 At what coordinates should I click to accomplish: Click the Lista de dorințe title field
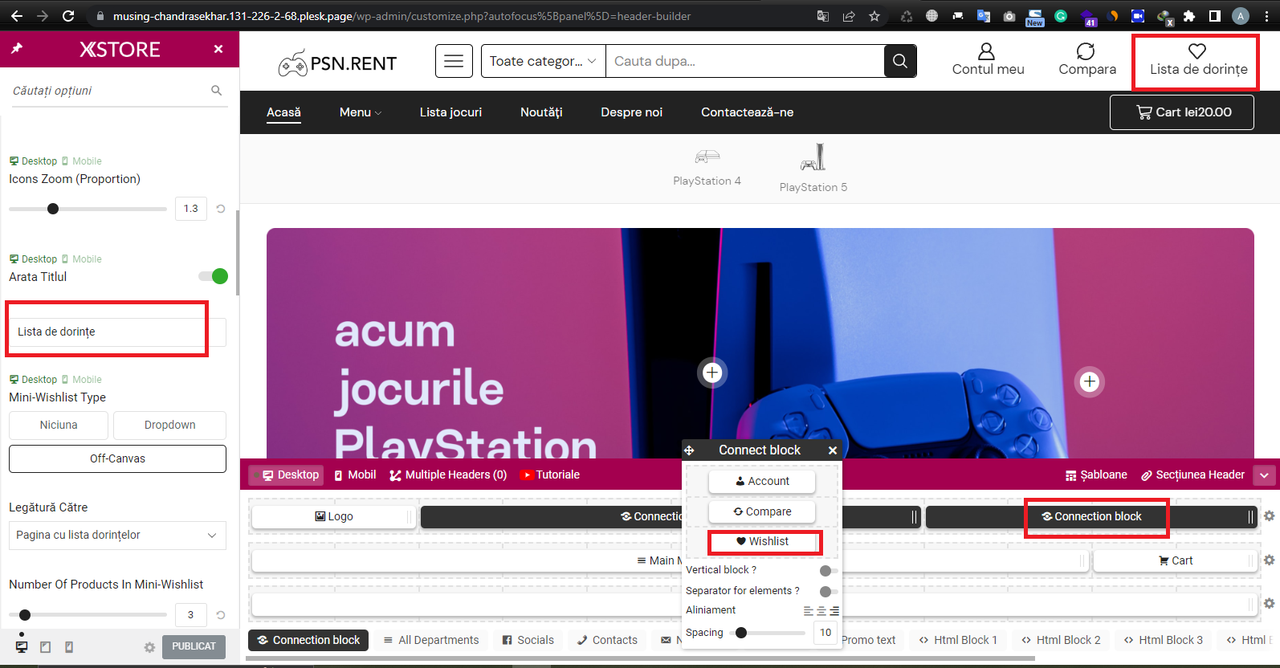coord(118,332)
